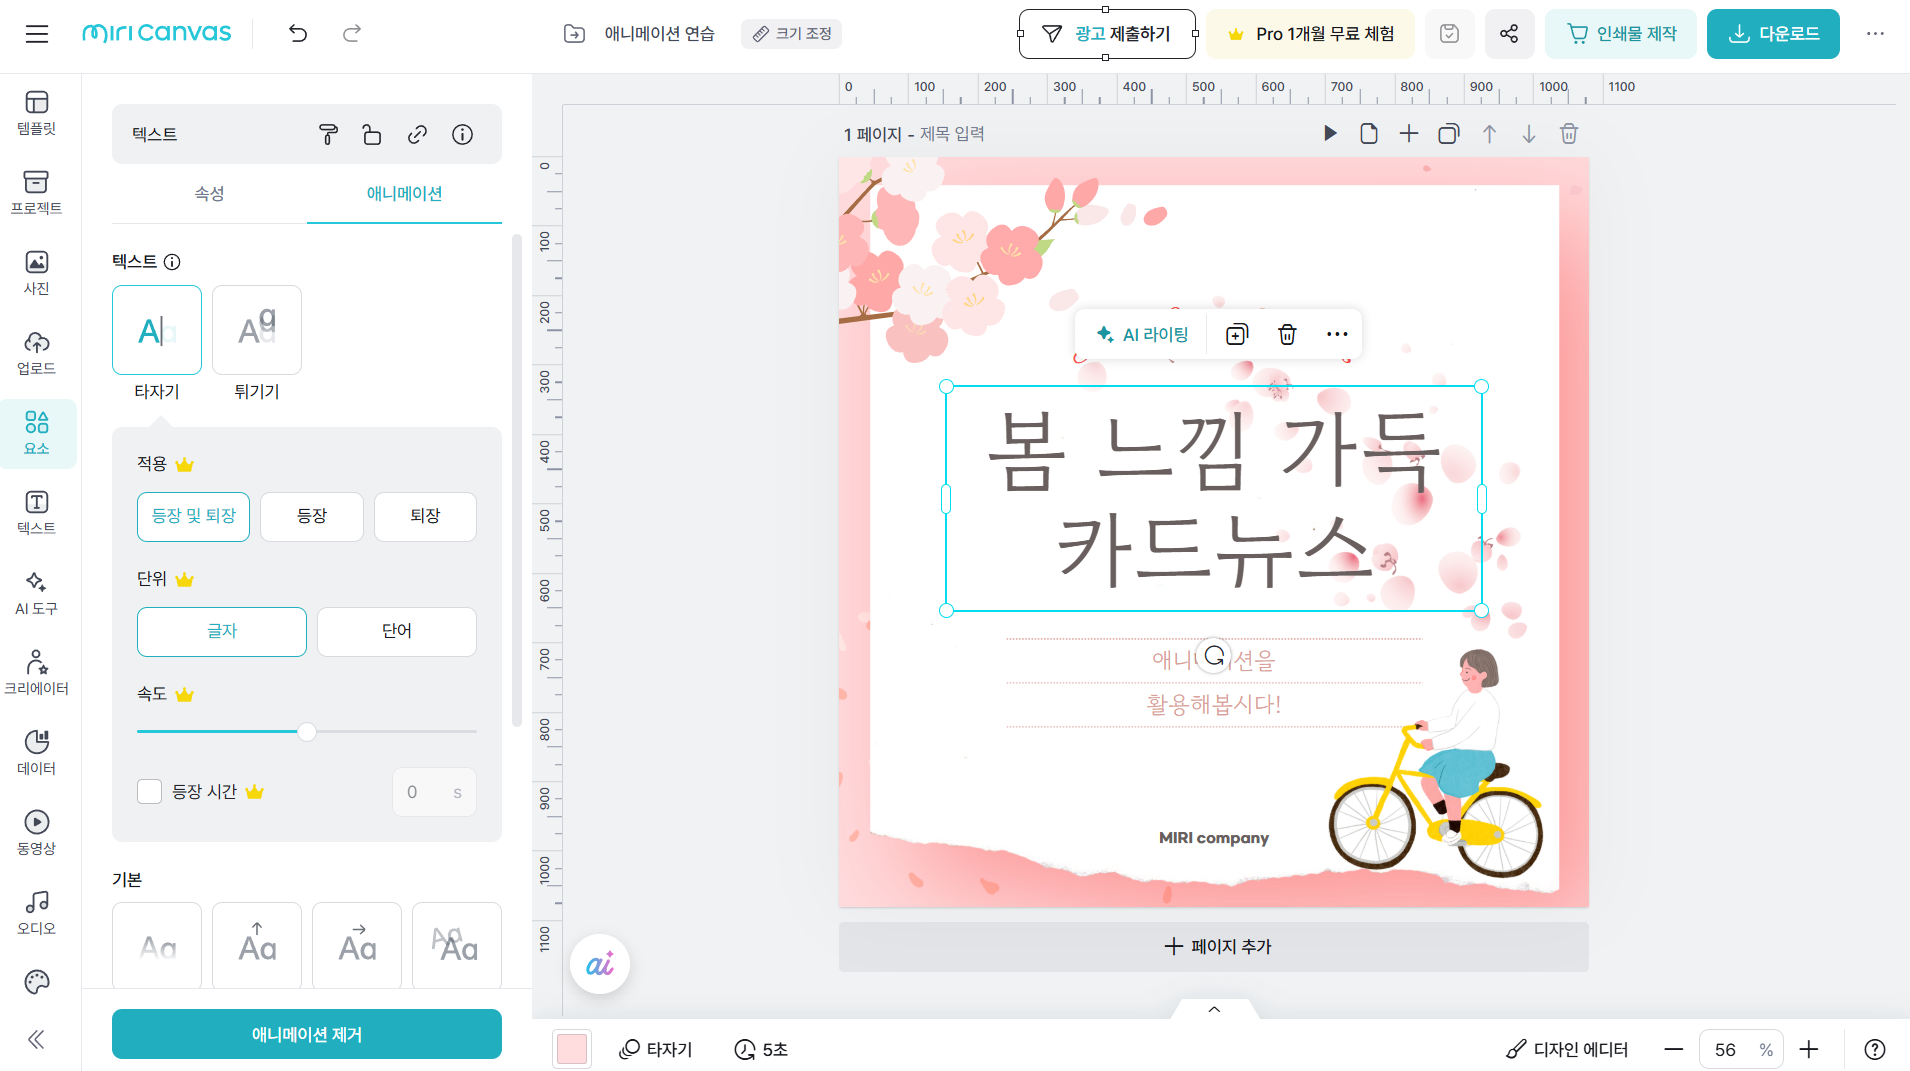The image size is (1910, 1071).
Task: Switch to the 애니메이션 tab
Action: click(x=405, y=194)
